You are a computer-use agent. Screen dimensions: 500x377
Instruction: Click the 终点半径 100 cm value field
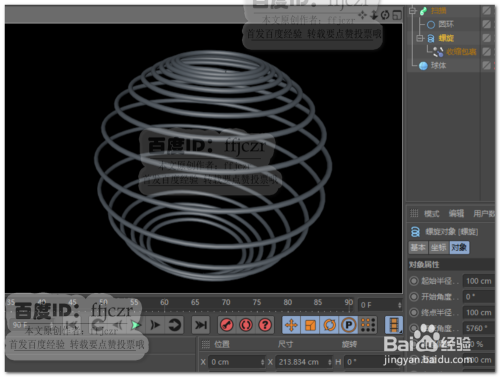(479, 313)
